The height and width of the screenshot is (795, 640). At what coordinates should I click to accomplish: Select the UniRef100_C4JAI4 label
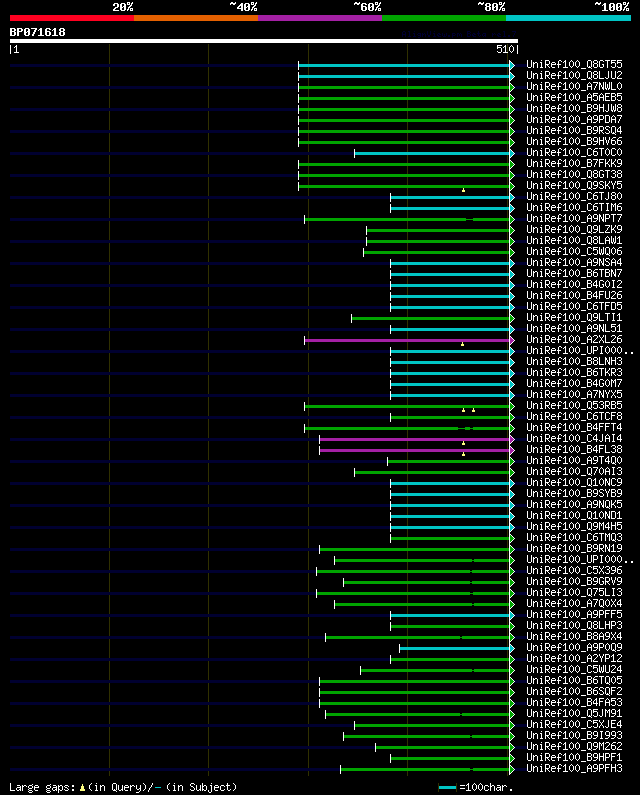tap(574, 439)
